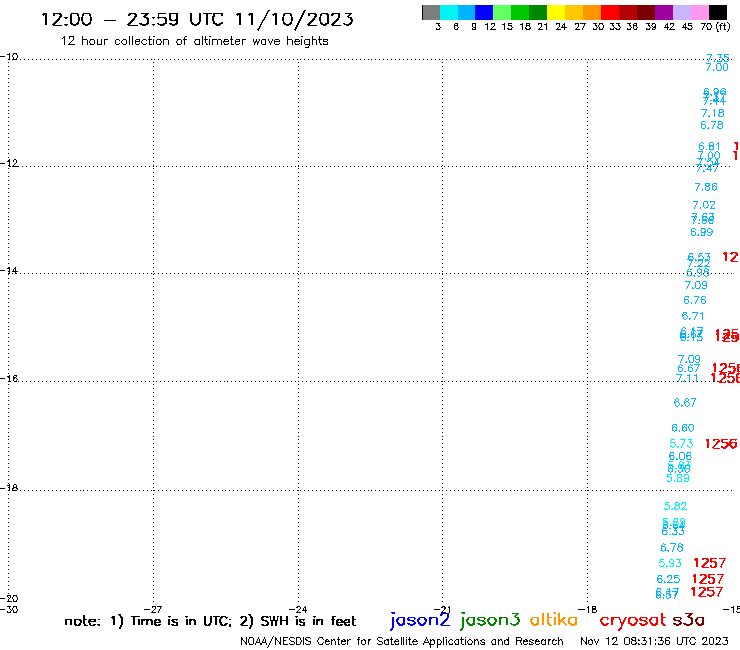Image resolution: width=740 pixels, height=650 pixels.
Task: Click the -16 latitude axis label
Action: coord(9,379)
